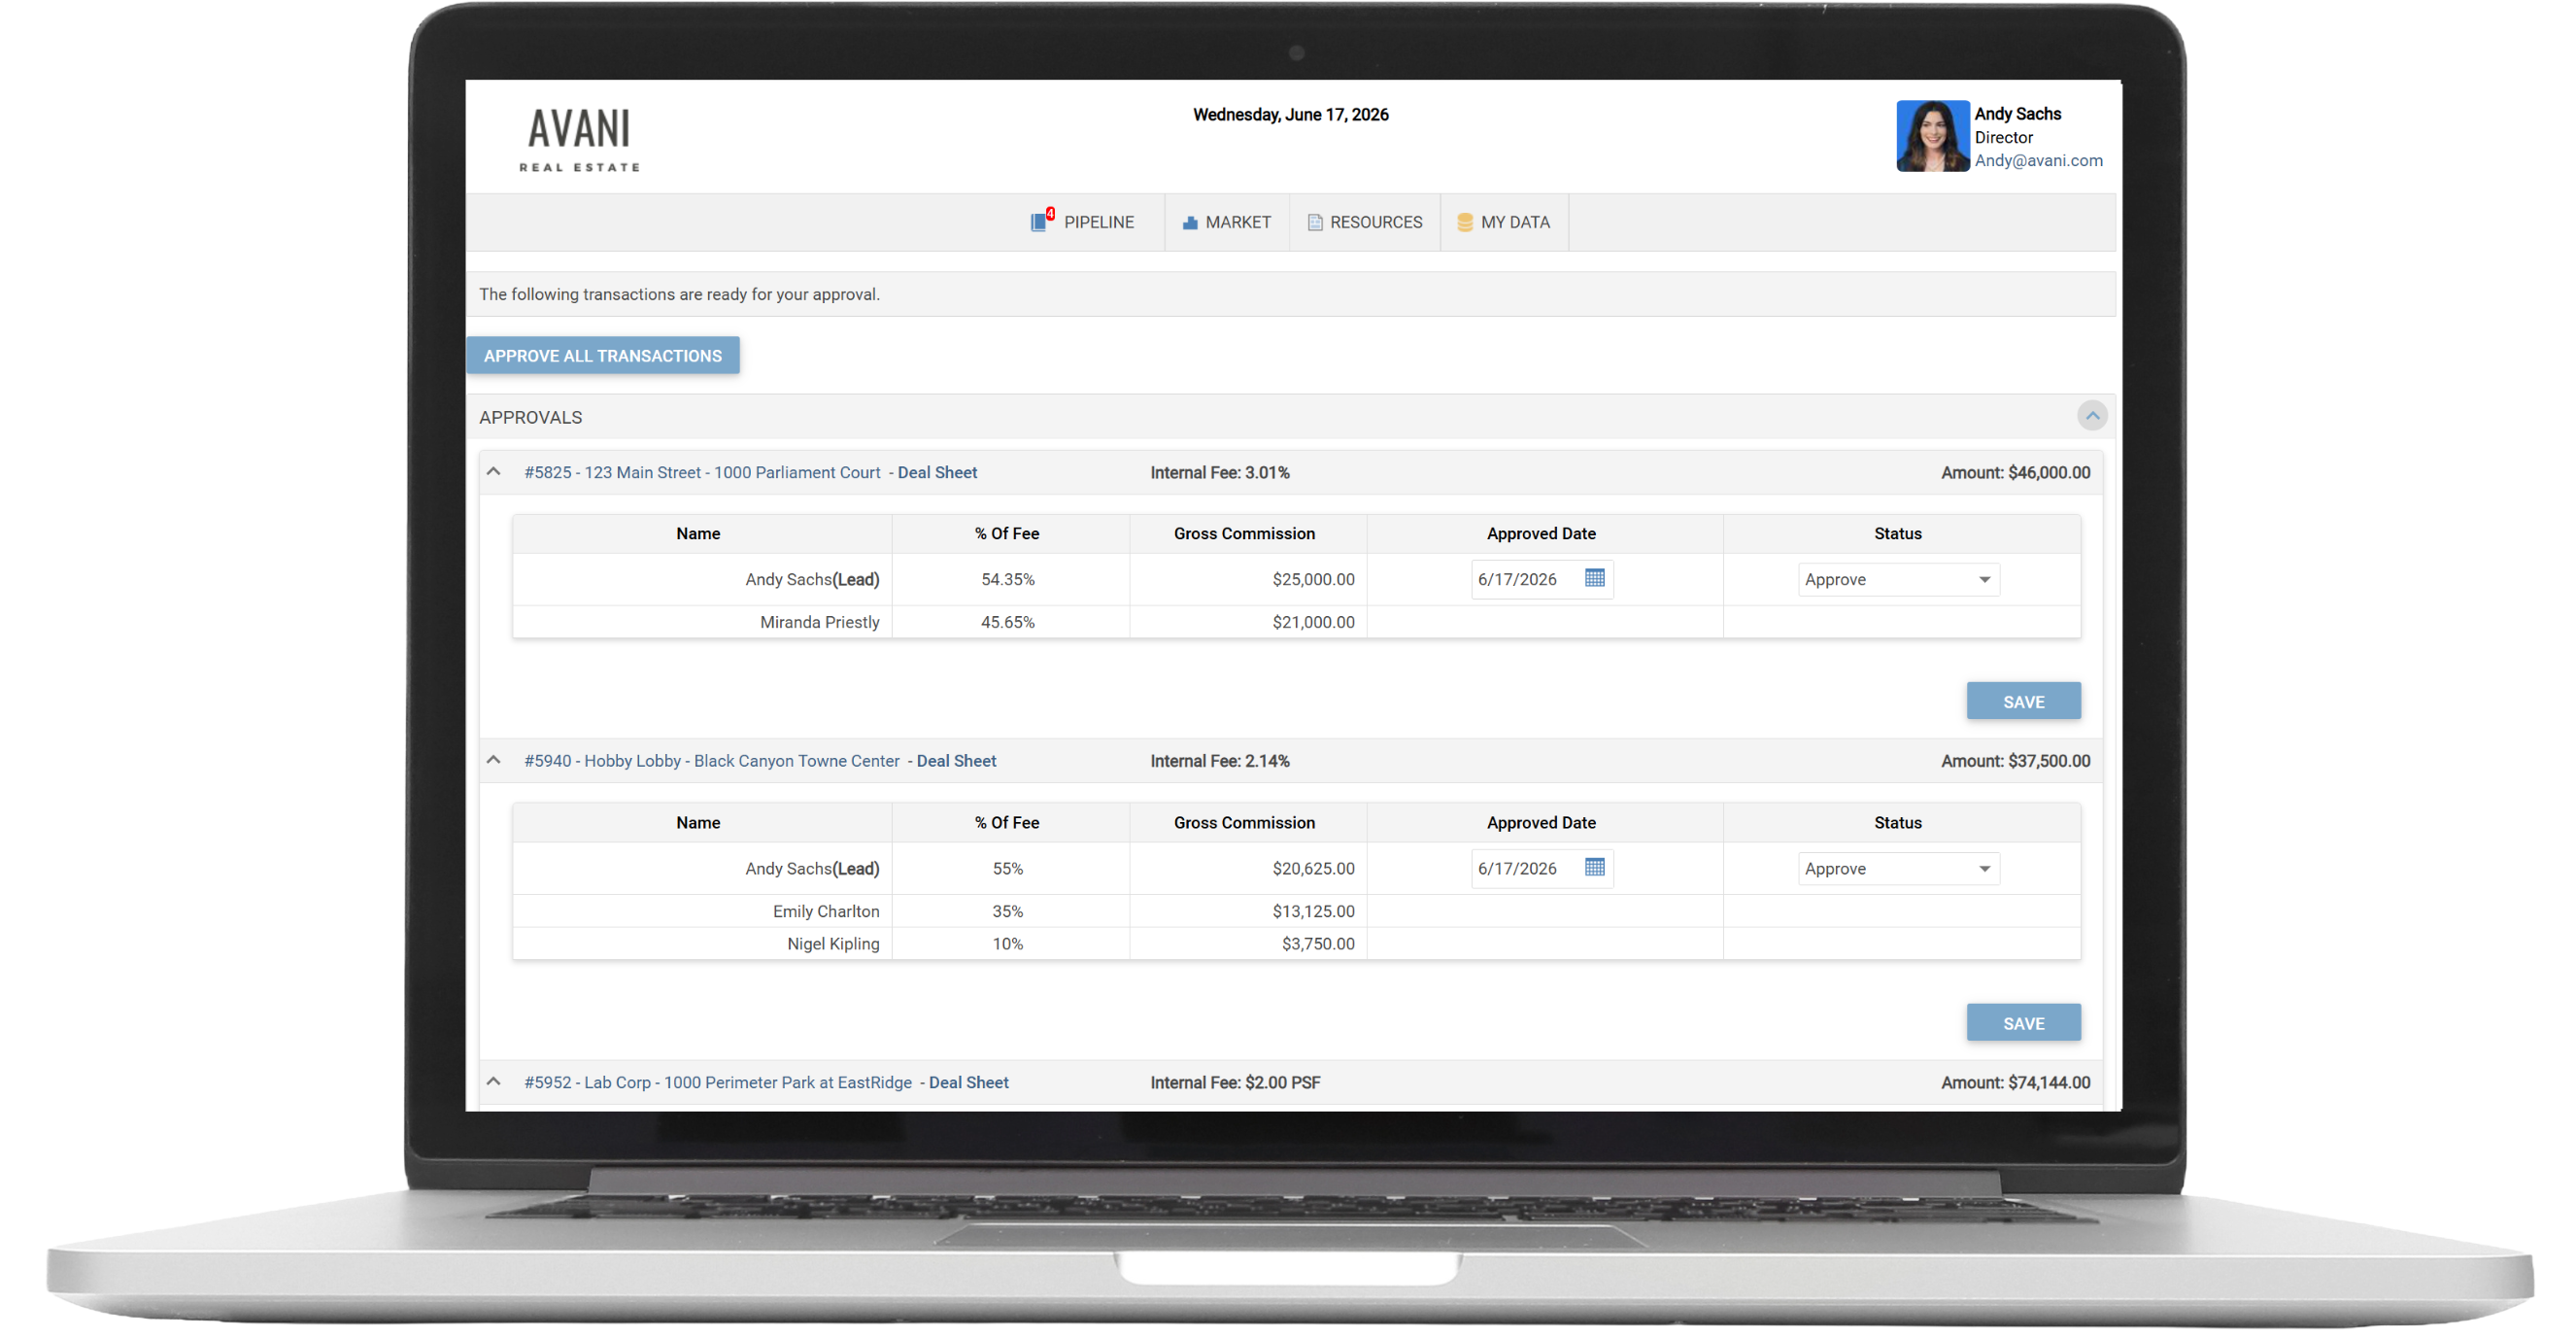Click the $20,625.00 gross commission value
Viewport: 2576px width, 1338px height.
[x=1312, y=868]
